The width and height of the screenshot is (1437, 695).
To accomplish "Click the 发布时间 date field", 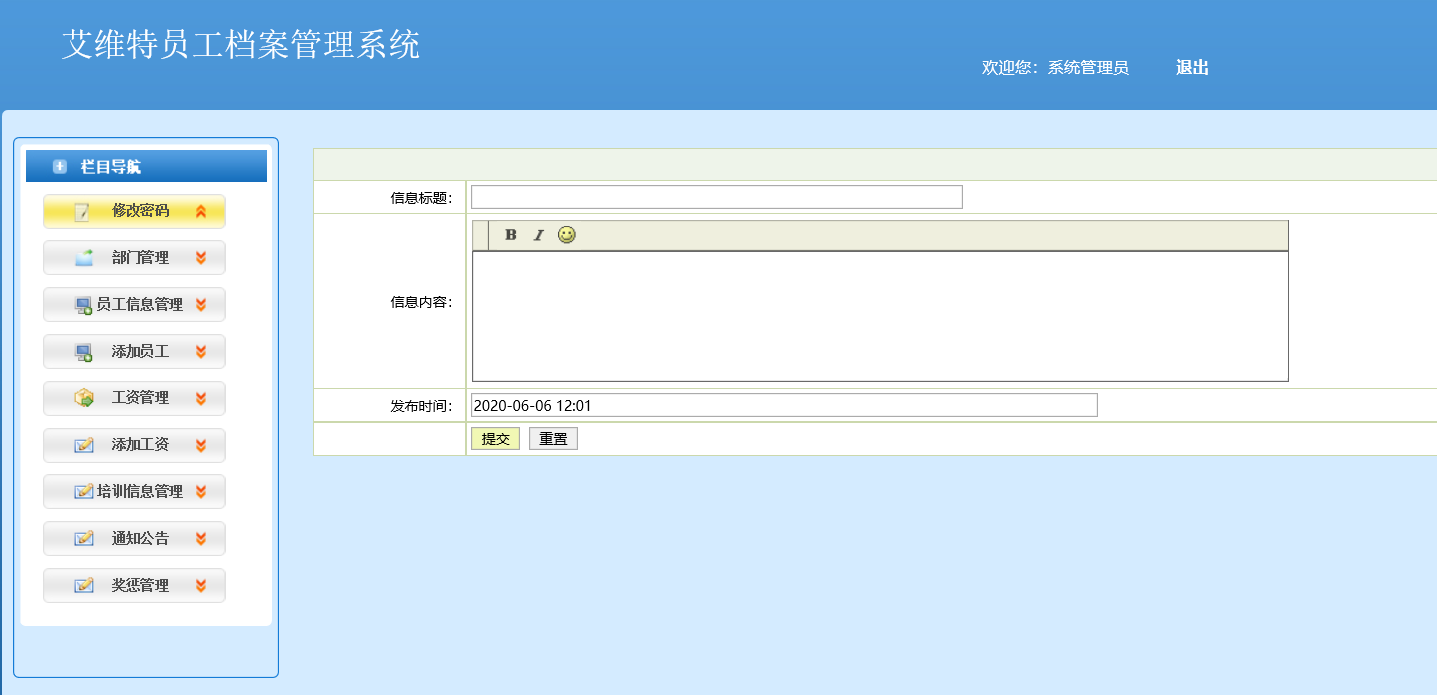I will point(784,405).
